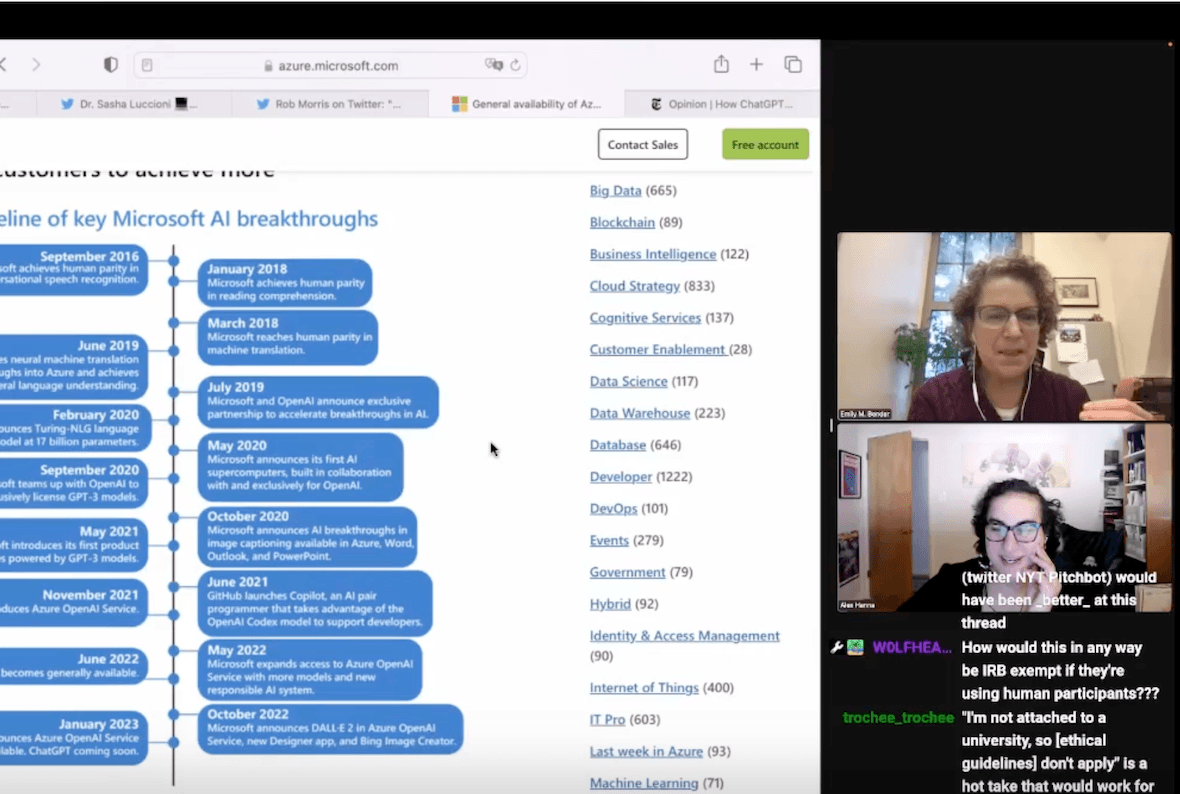Open the Big Data category link

pos(616,190)
